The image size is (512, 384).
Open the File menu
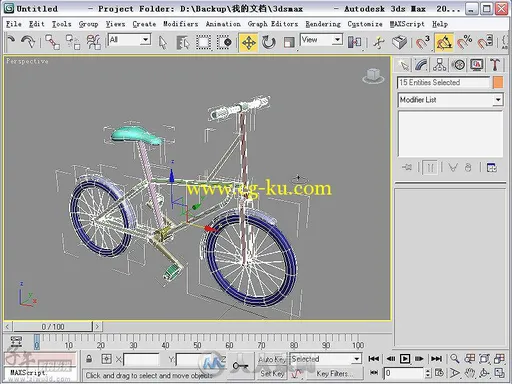[x=14, y=24]
